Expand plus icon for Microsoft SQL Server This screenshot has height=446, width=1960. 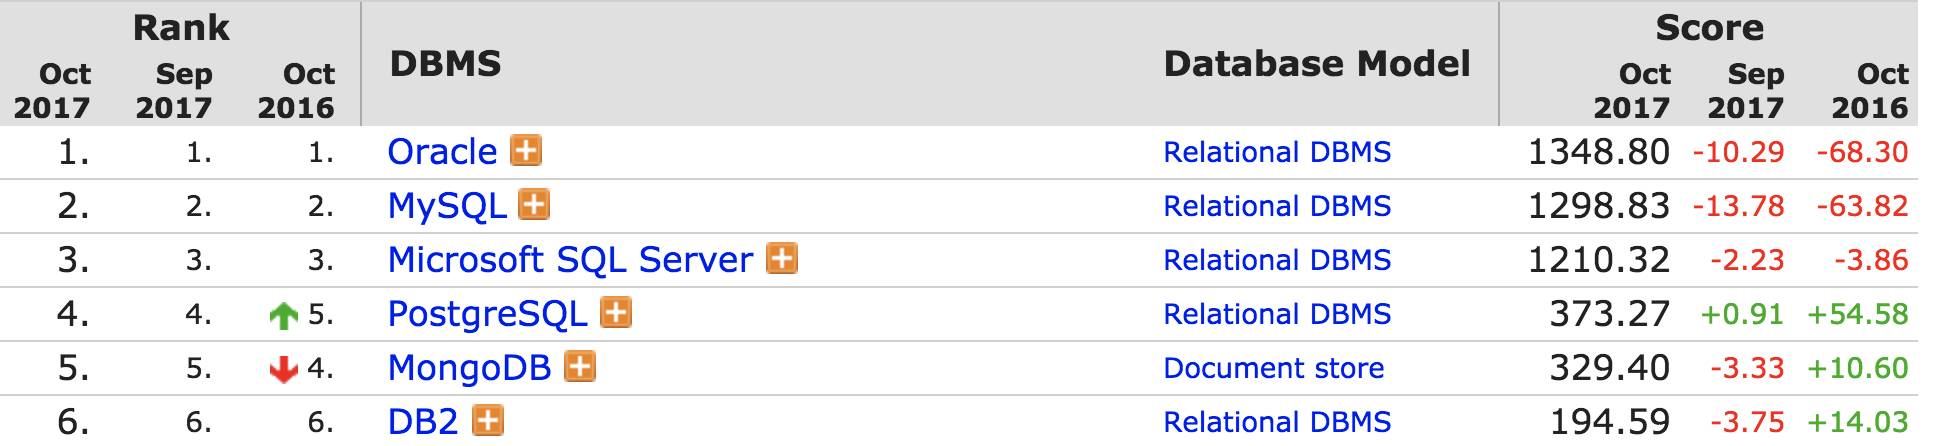point(782,259)
